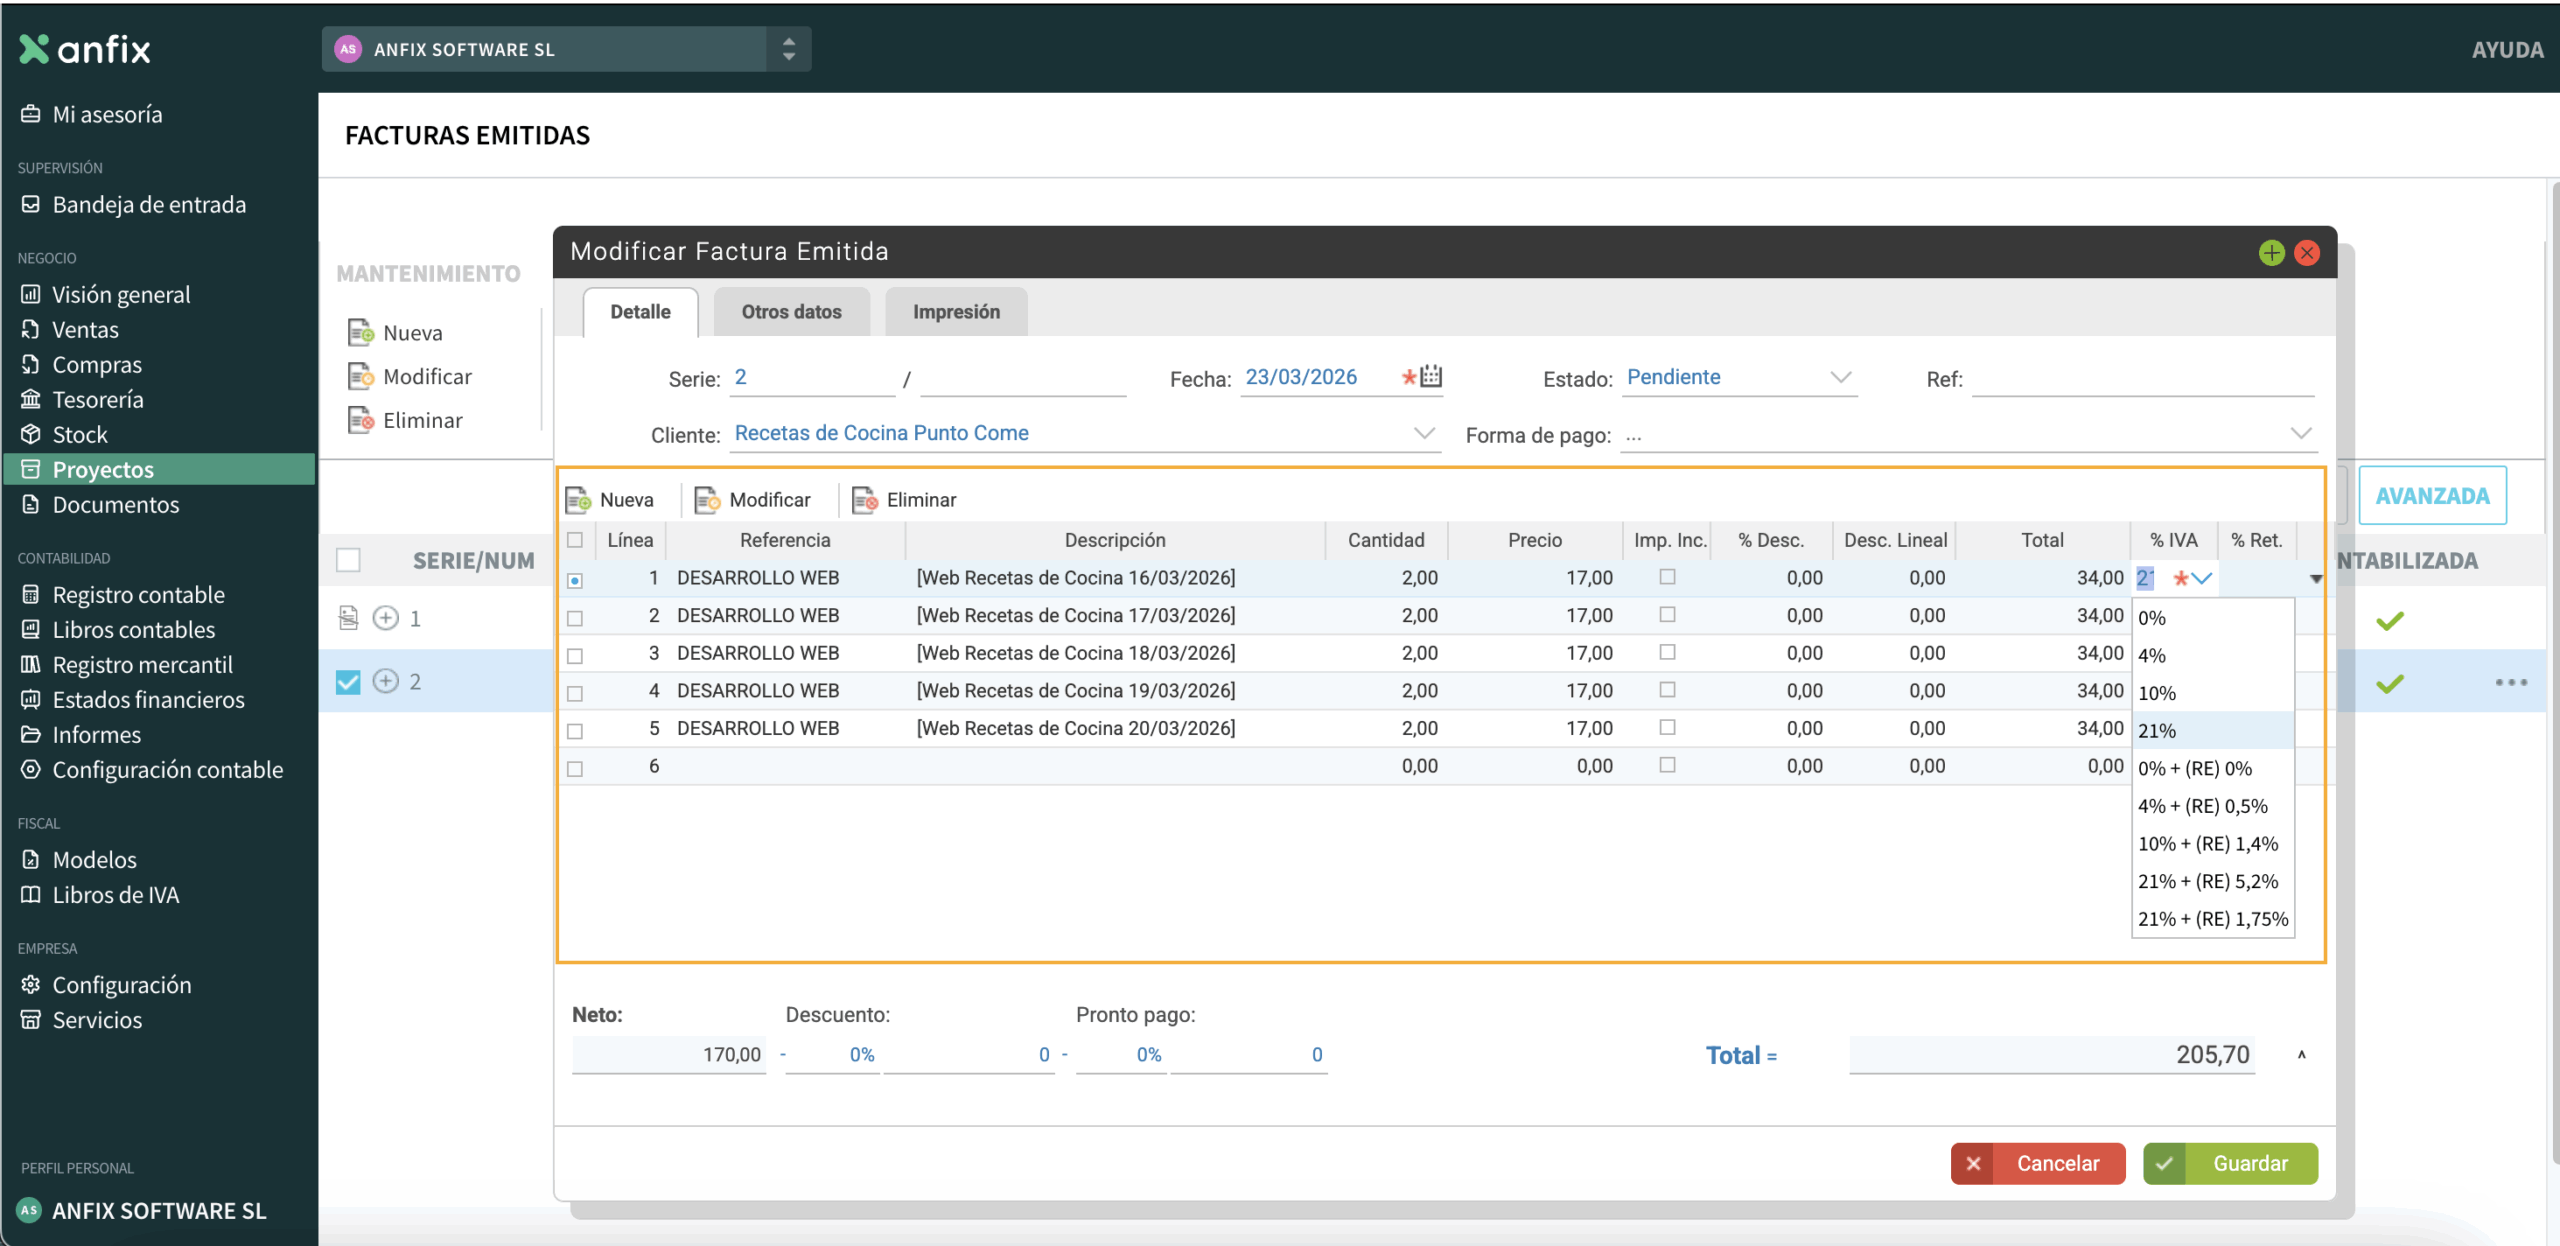Click the calendar icon next to Fecha
2560x1246 pixels.
tap(1431, 377)
